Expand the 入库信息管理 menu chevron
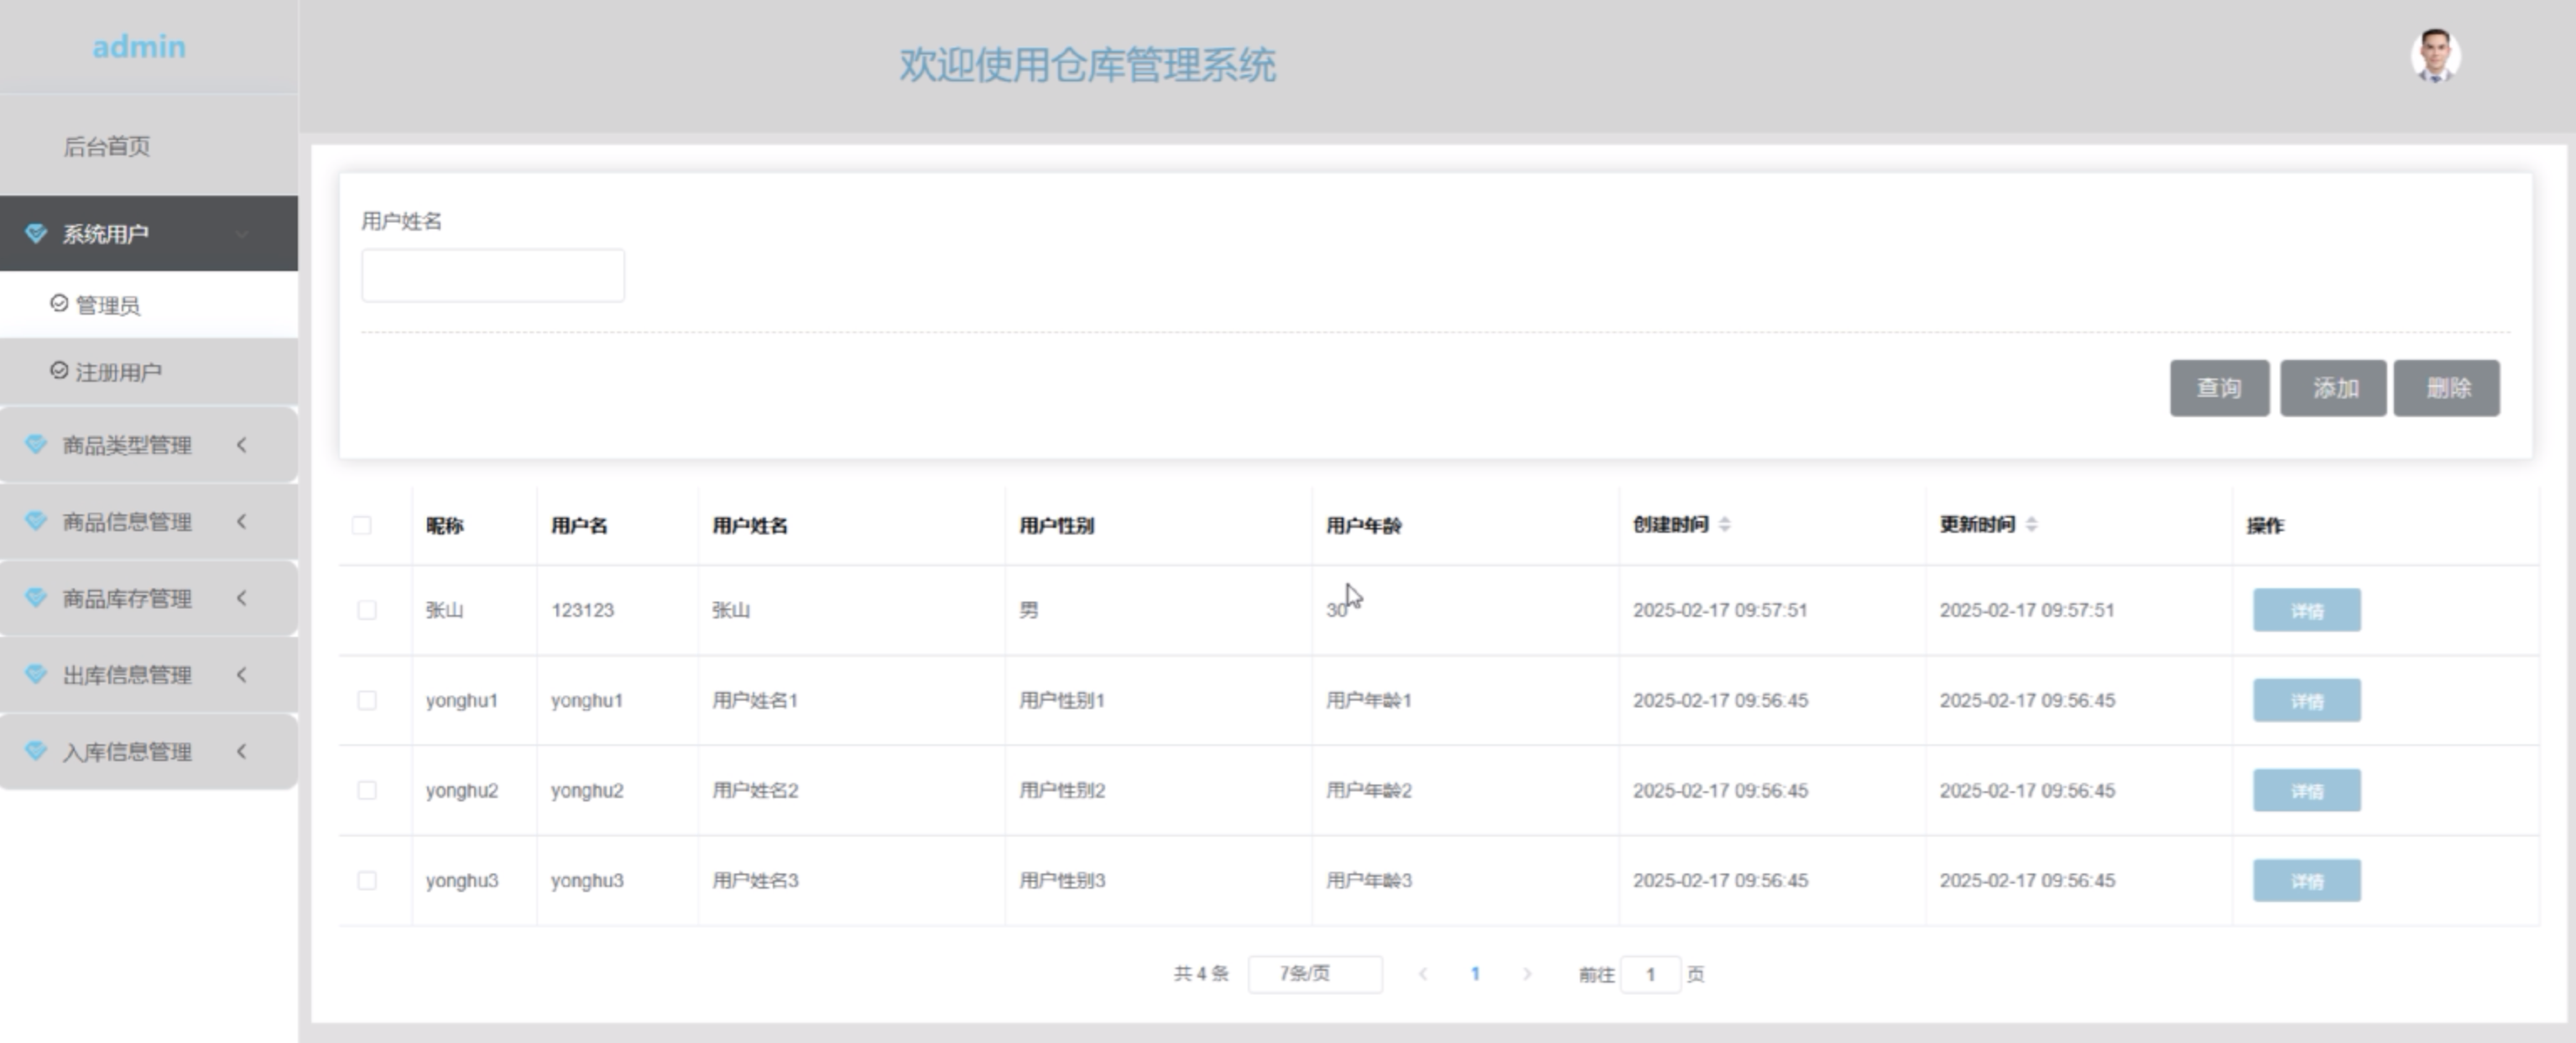 [x=242, y=751]
